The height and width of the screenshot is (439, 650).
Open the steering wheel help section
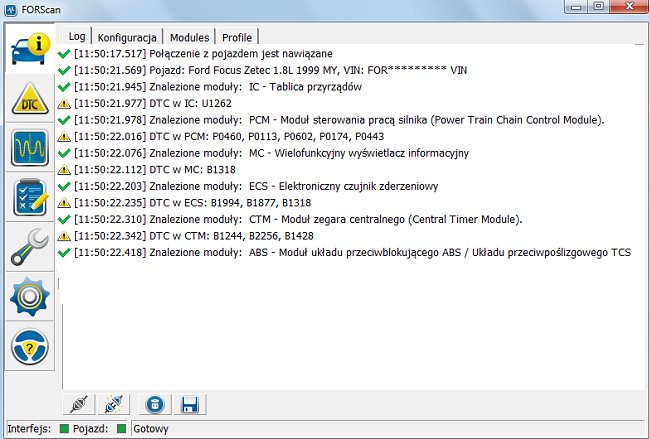coord(30,347)
